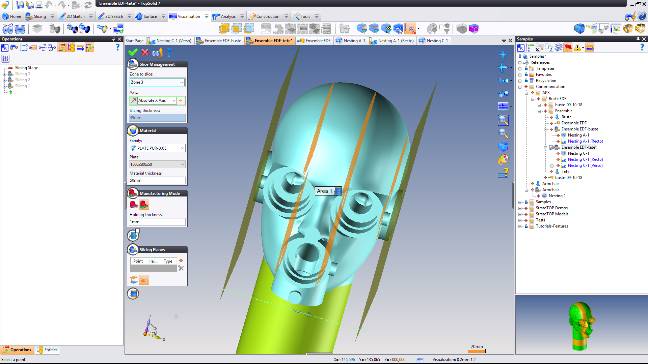Select Tutorials-Features item in project tree
The width and height of the screenshot is (648, 364).
click(x=552, y=226)
